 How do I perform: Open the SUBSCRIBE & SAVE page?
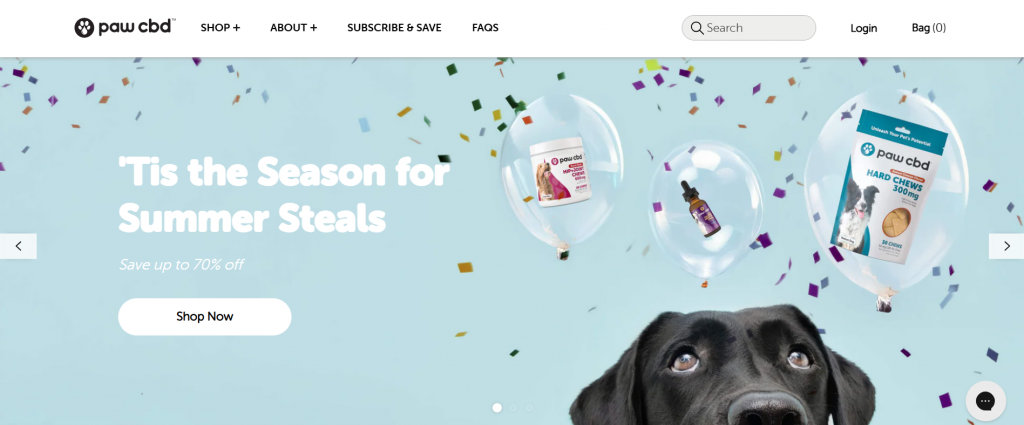pos(394,28)
